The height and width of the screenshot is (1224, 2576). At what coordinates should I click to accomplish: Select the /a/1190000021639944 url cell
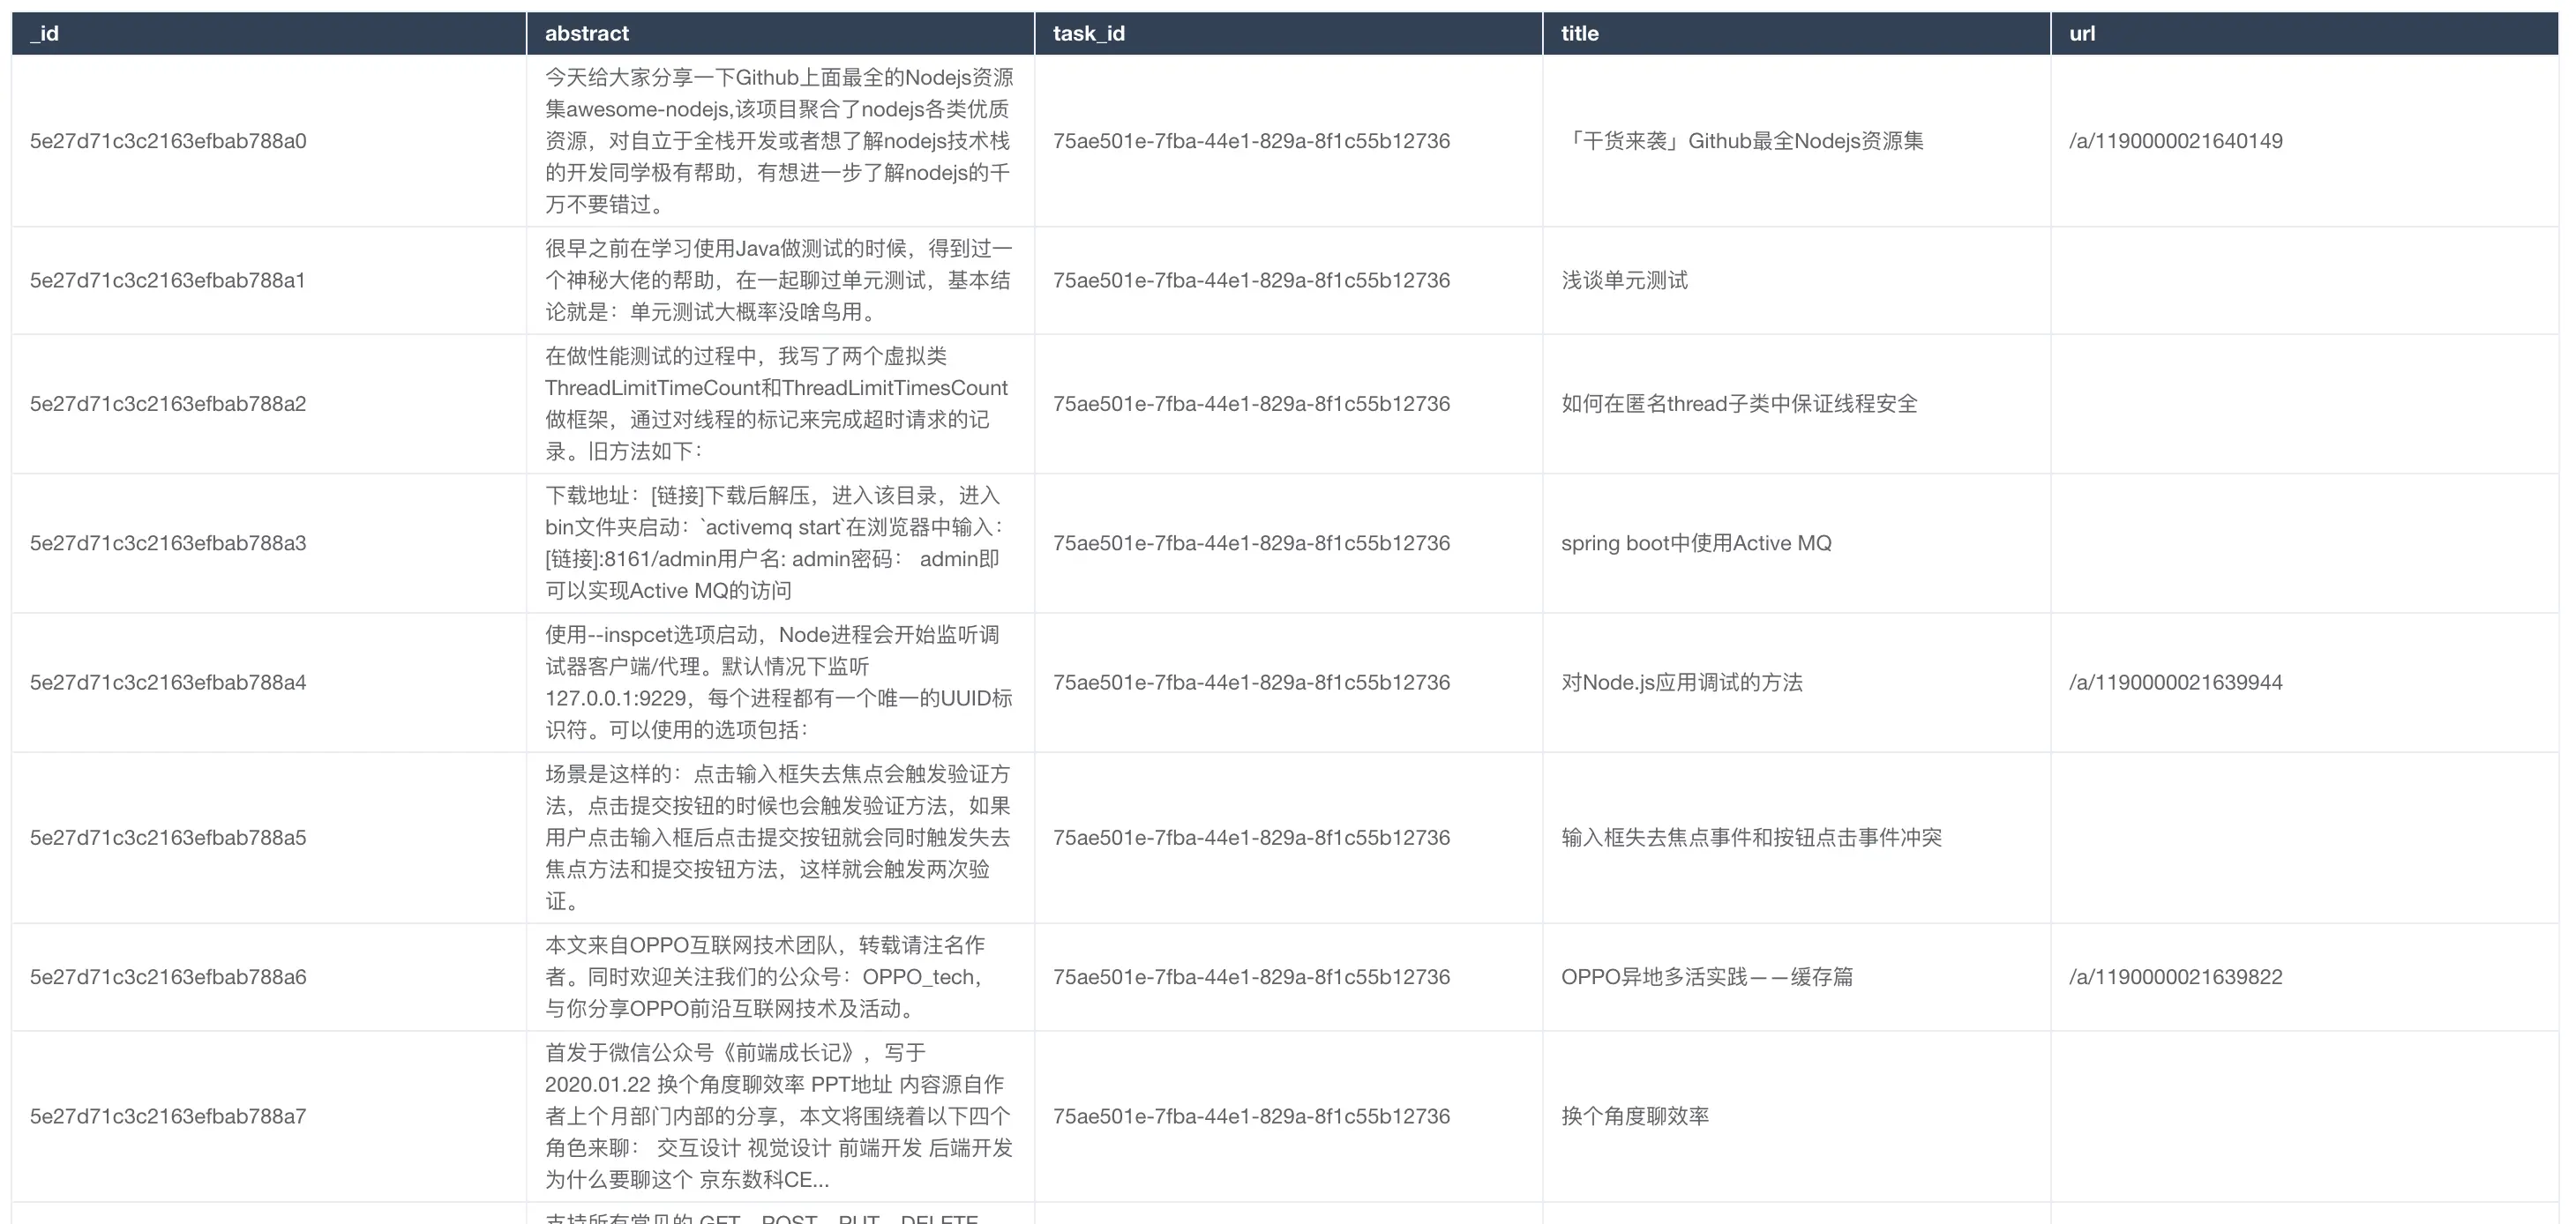pyautogui.click(x=2176, y=682)
